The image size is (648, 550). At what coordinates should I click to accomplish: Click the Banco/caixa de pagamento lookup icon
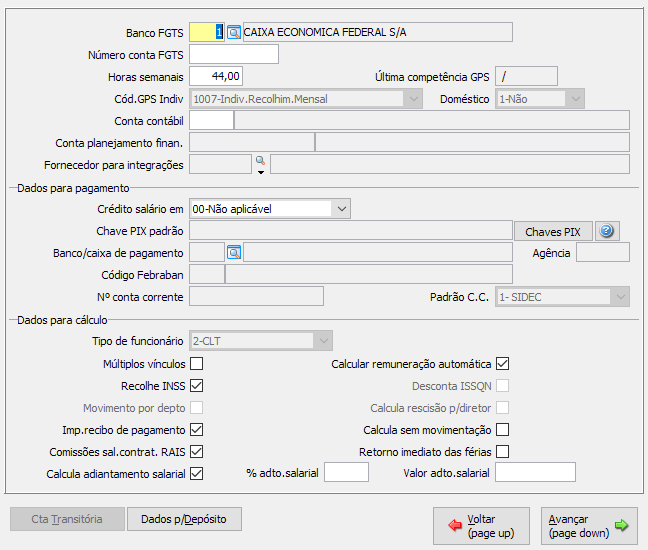pos(234,252)
